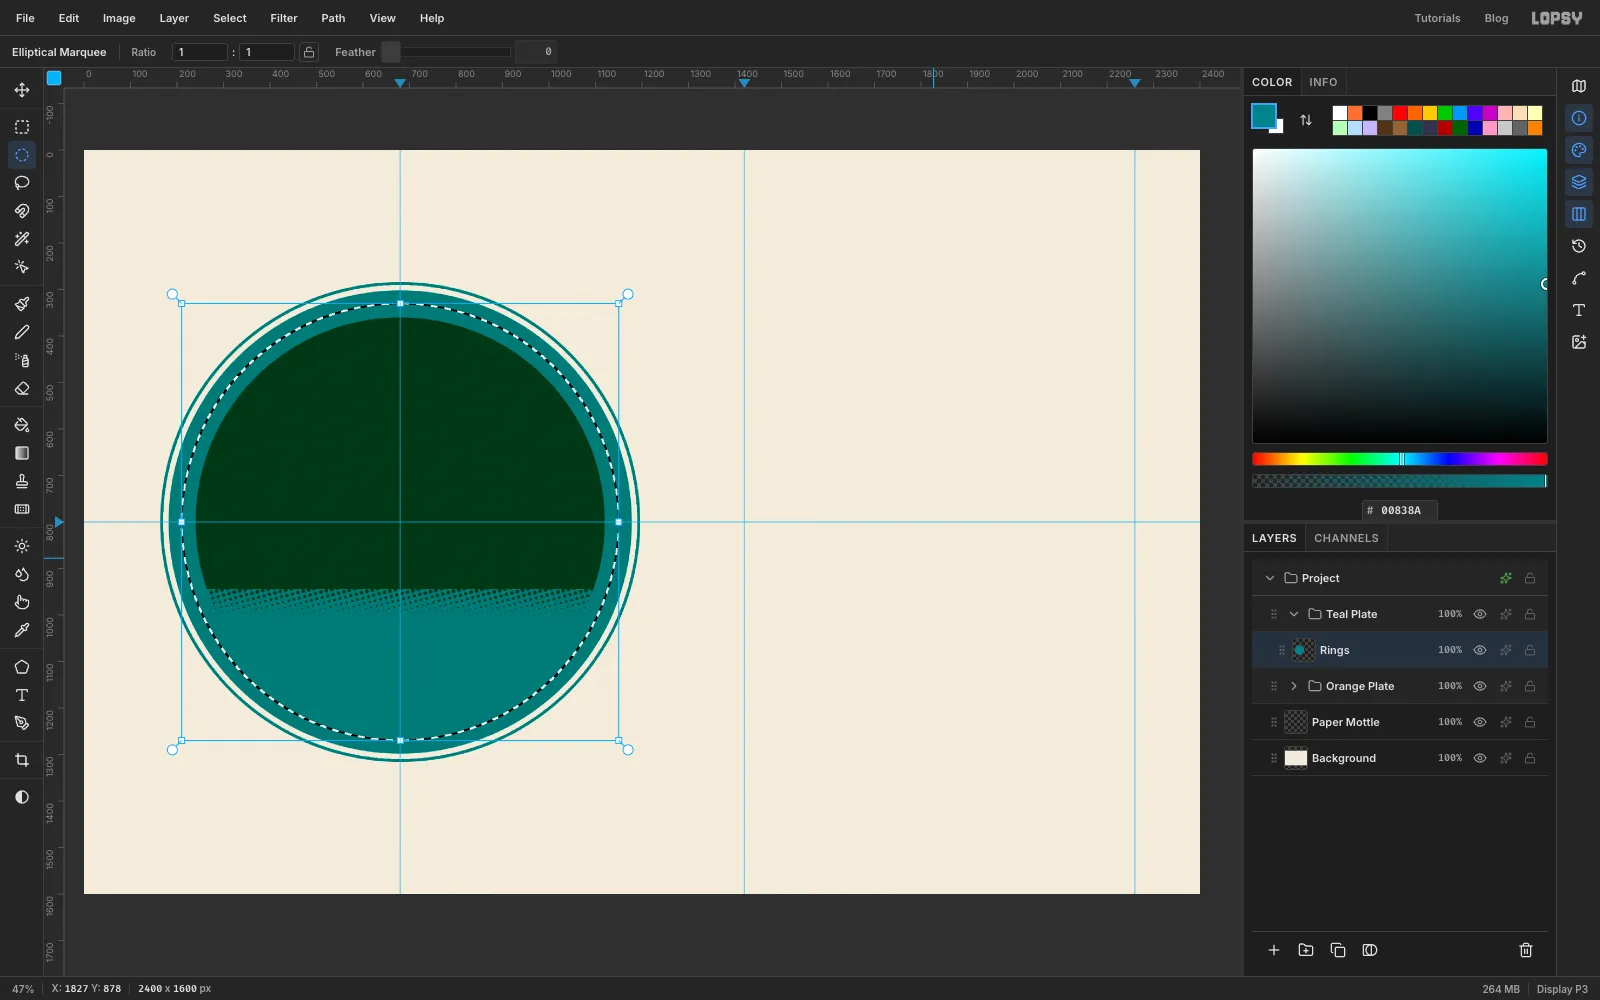Toggle the ratio lock in options bar
This screenshot has height=1000, width=1600.
coord(309,52)
